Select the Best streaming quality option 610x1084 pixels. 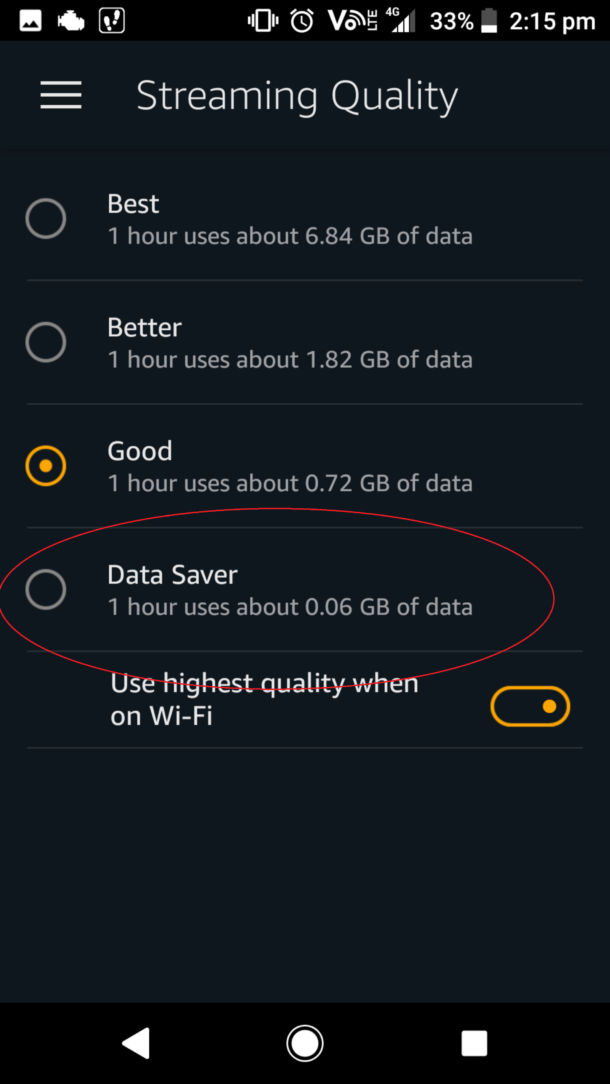click(45, 218)
